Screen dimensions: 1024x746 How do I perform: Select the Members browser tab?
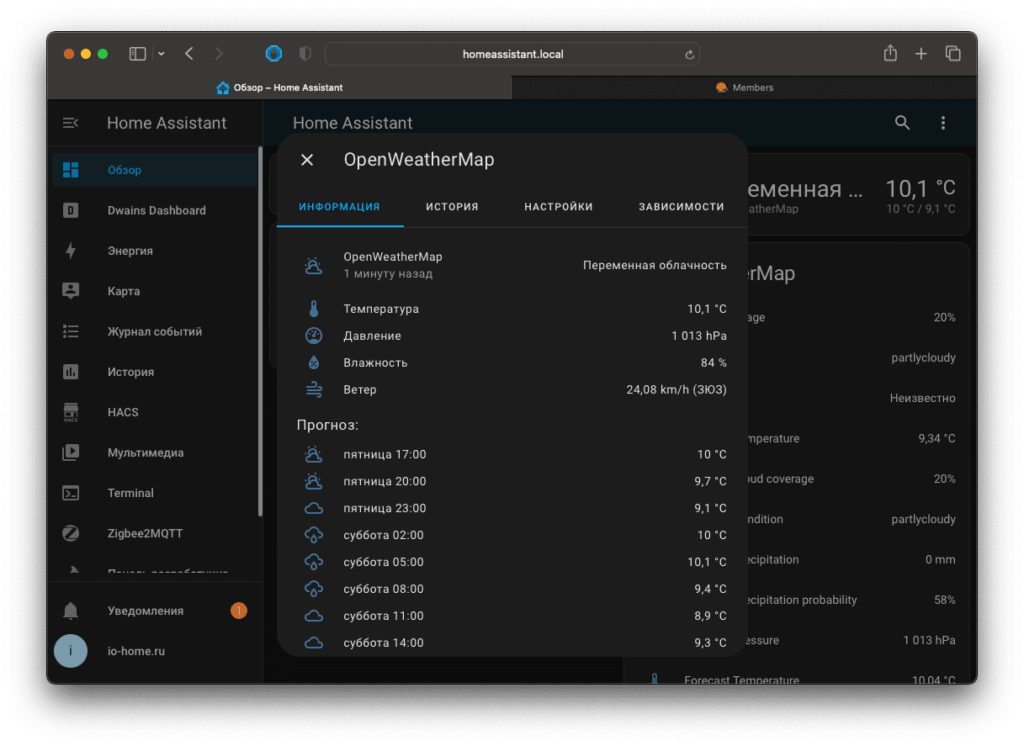[744, 88]
